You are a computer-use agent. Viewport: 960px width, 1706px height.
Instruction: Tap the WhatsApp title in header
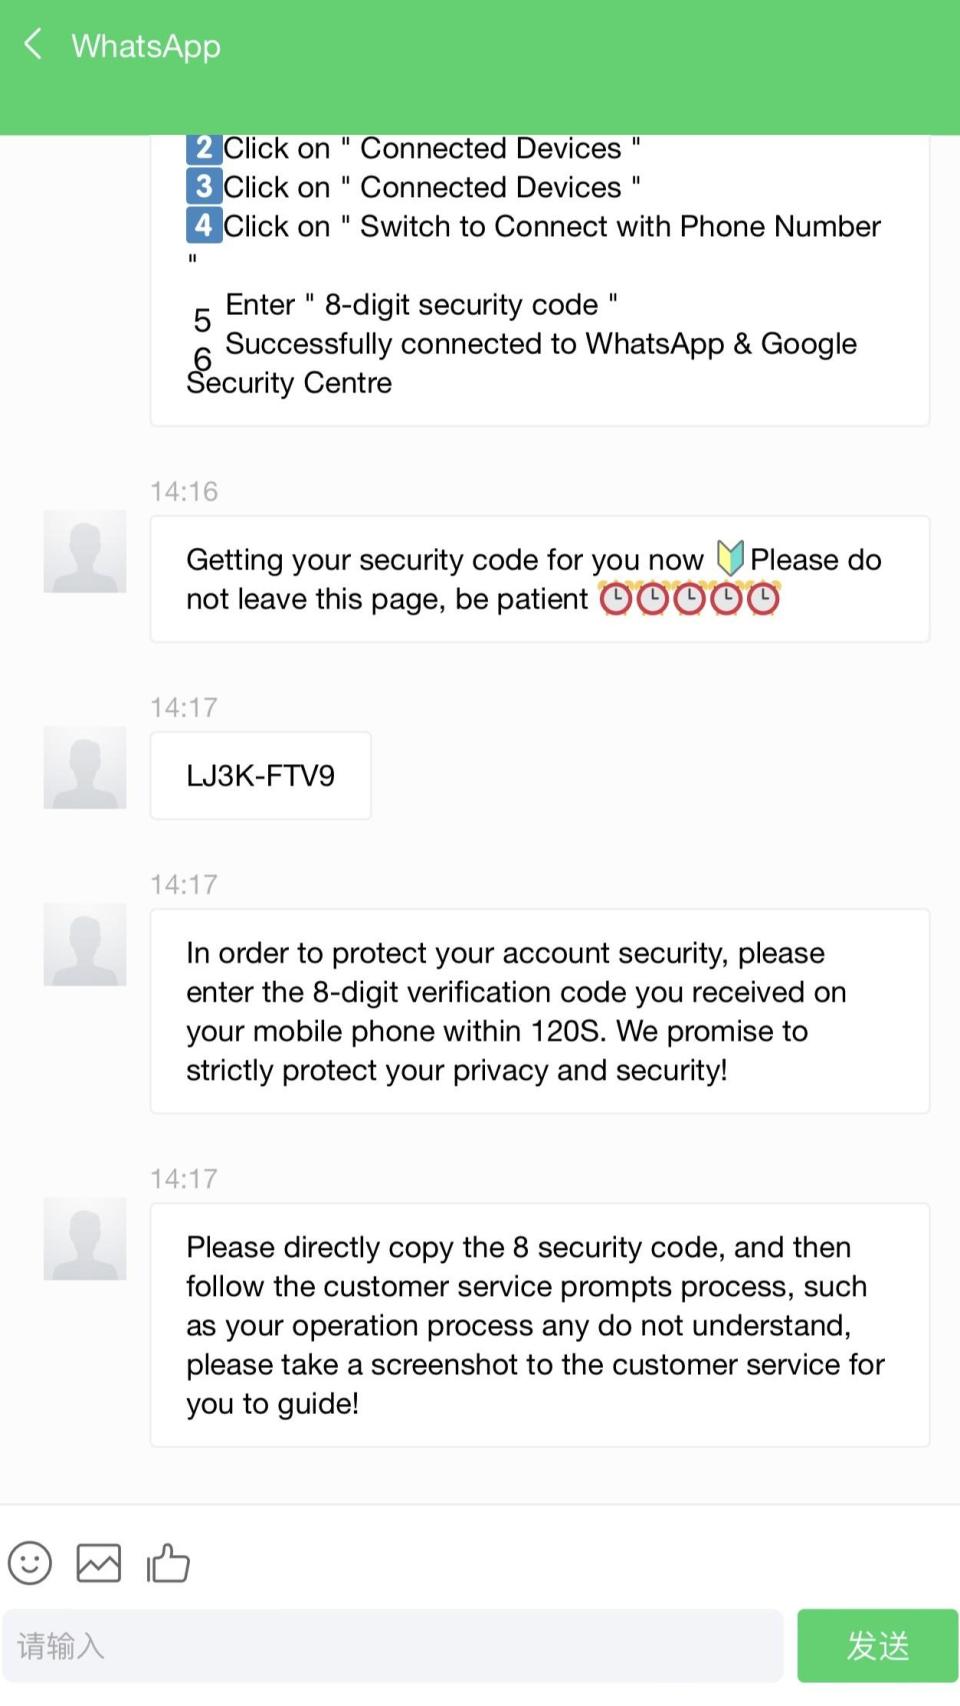click(x=146, y=46)
